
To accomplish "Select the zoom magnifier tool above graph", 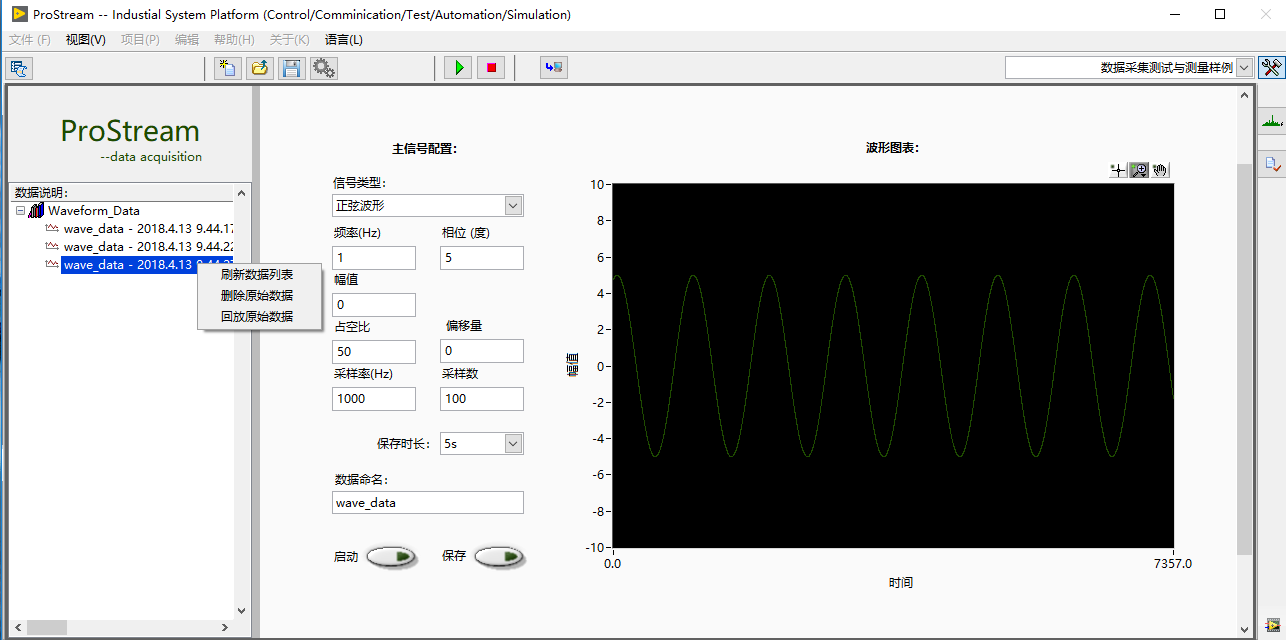I will [x=1139, y=170].
